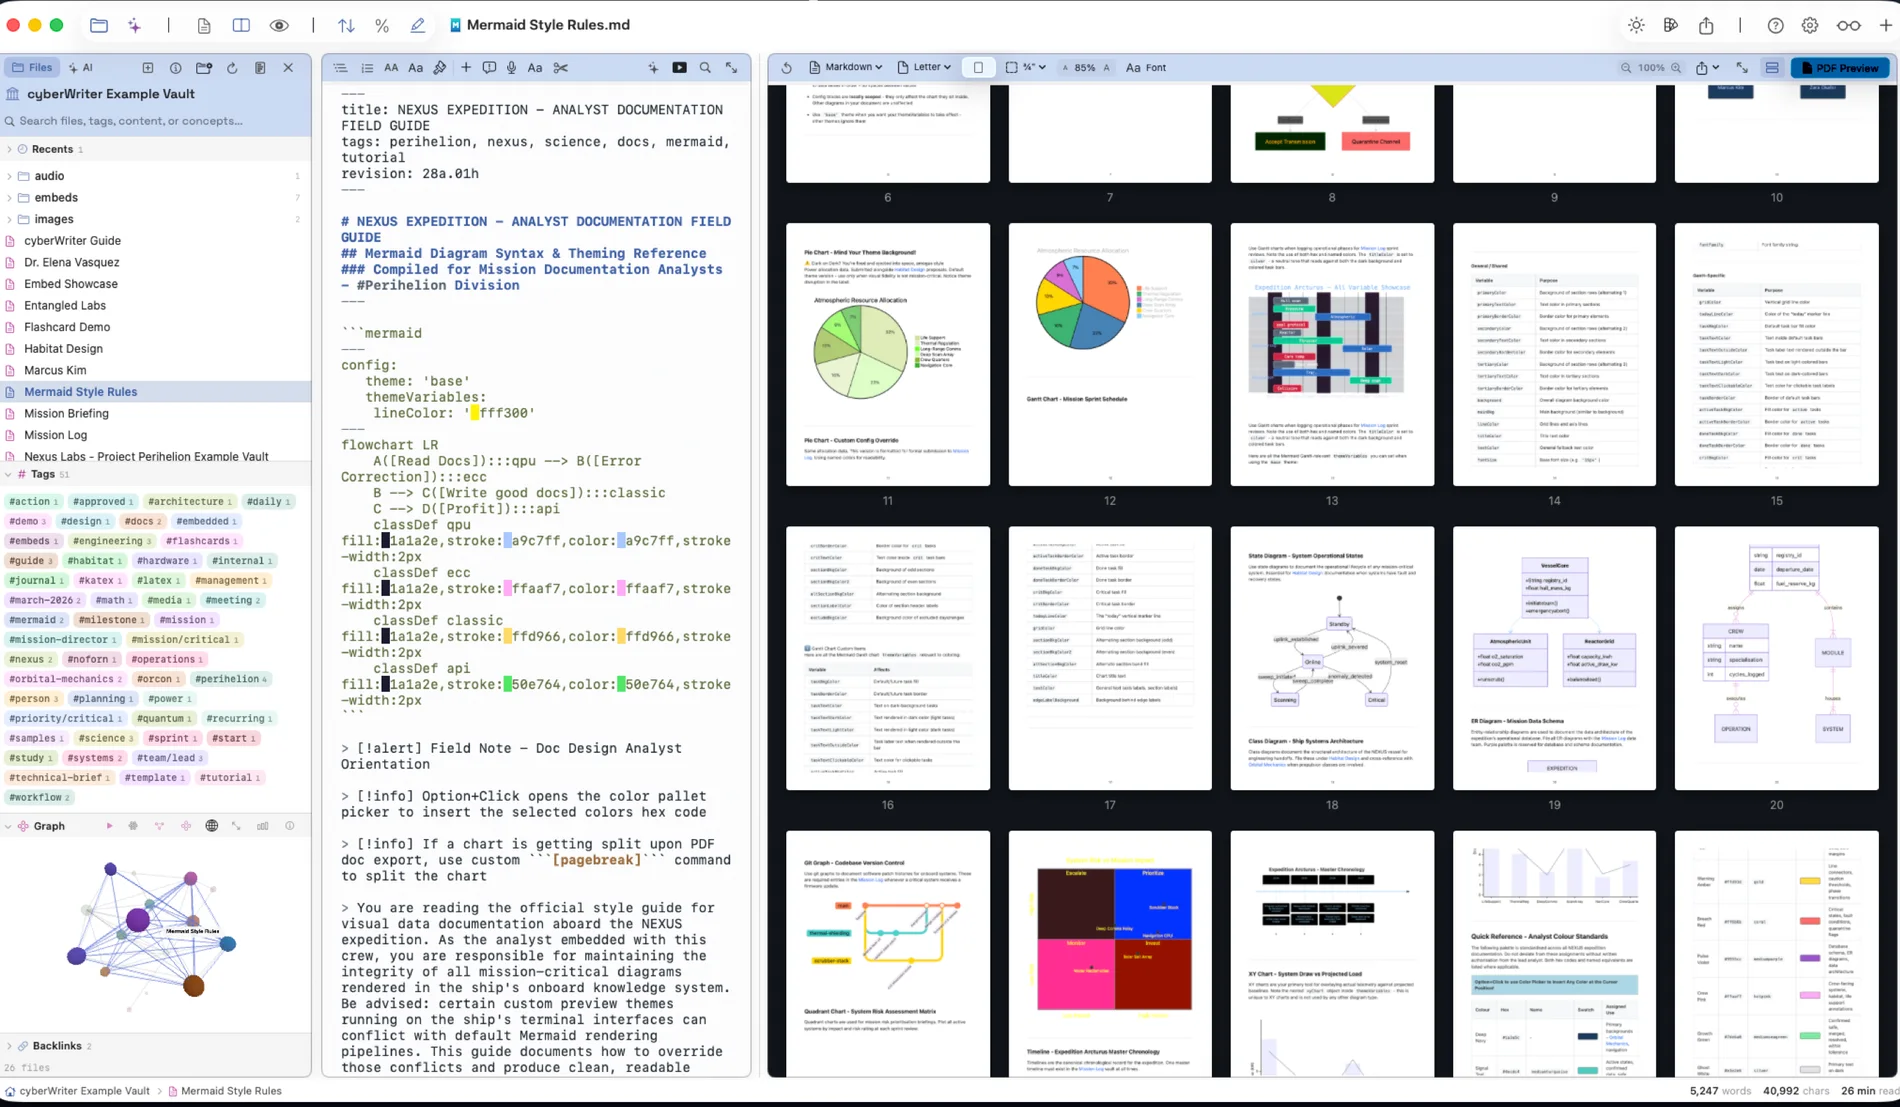Toggle the eye preview-only mode
This screenshot has width=1900, height=1107.
pos(279,25)
